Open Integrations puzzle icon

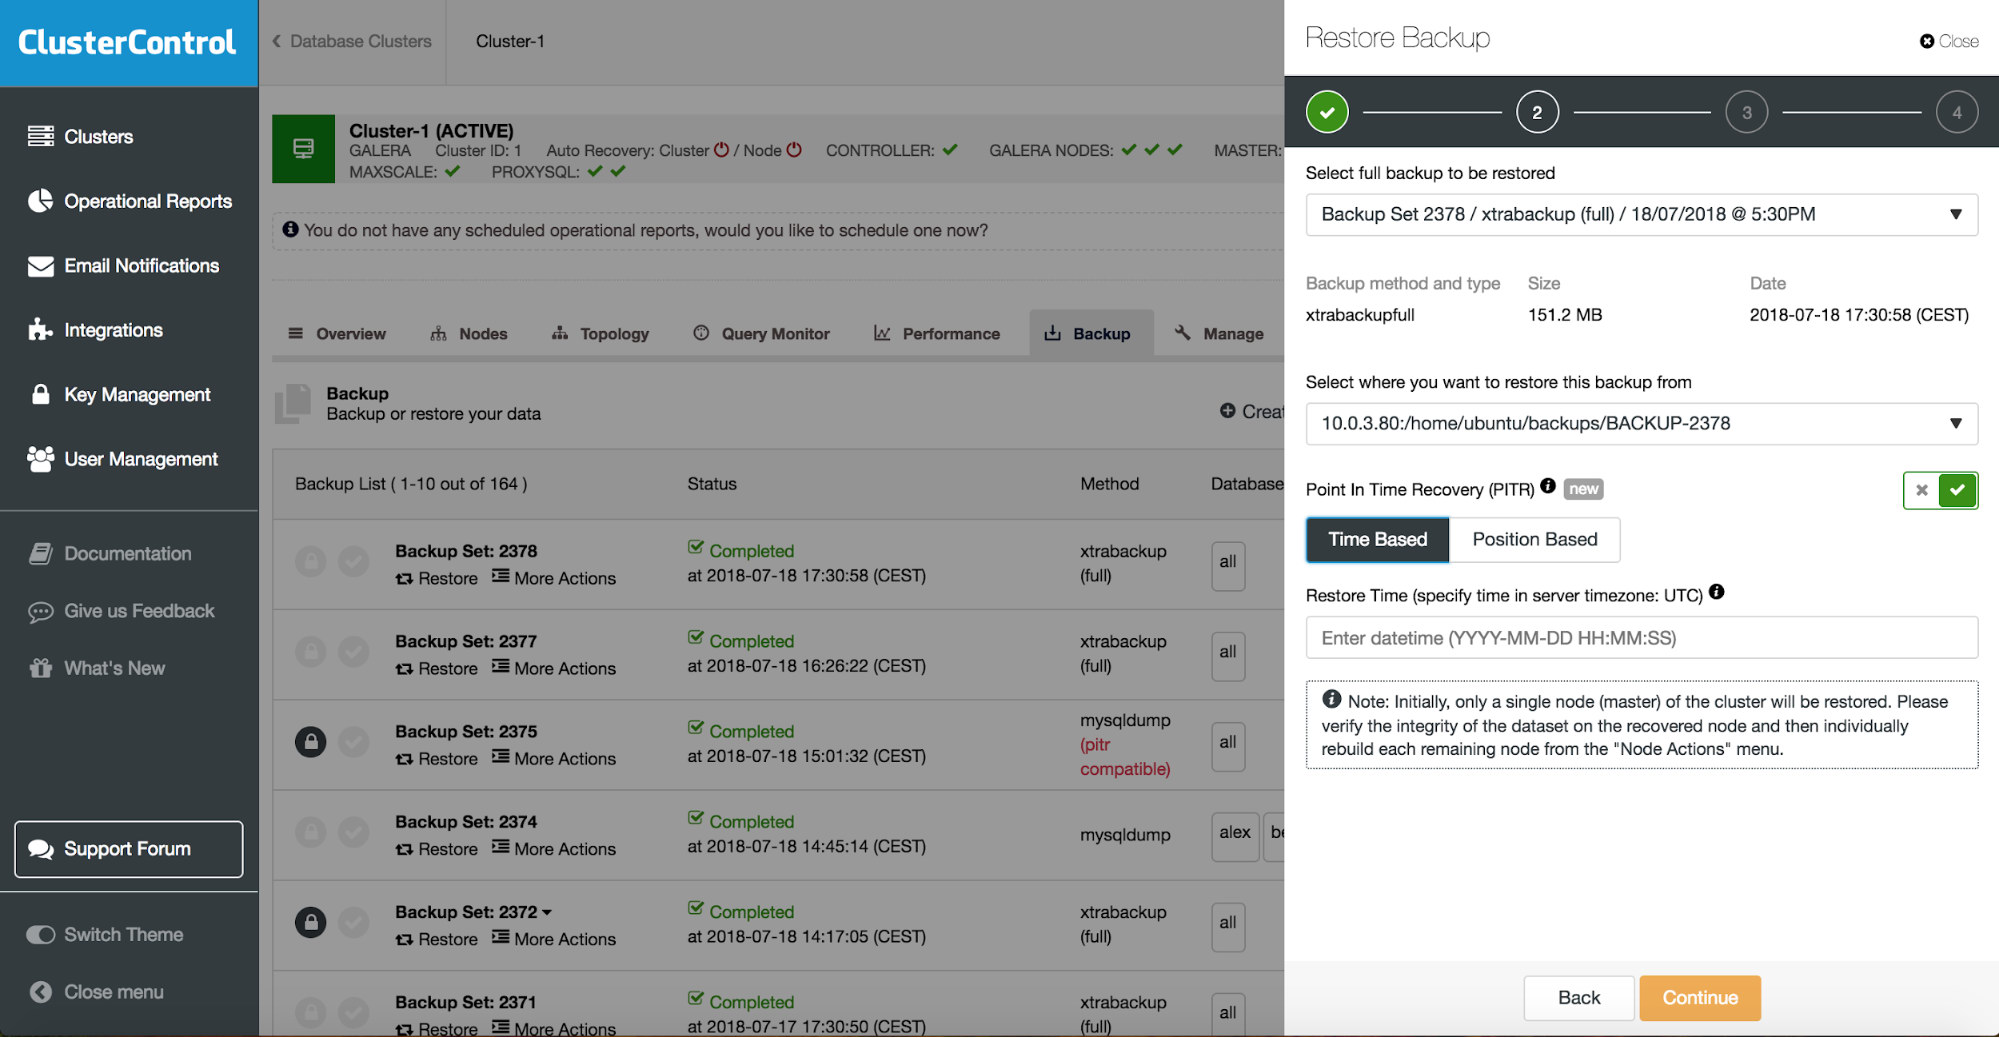[x=41, y=330]
